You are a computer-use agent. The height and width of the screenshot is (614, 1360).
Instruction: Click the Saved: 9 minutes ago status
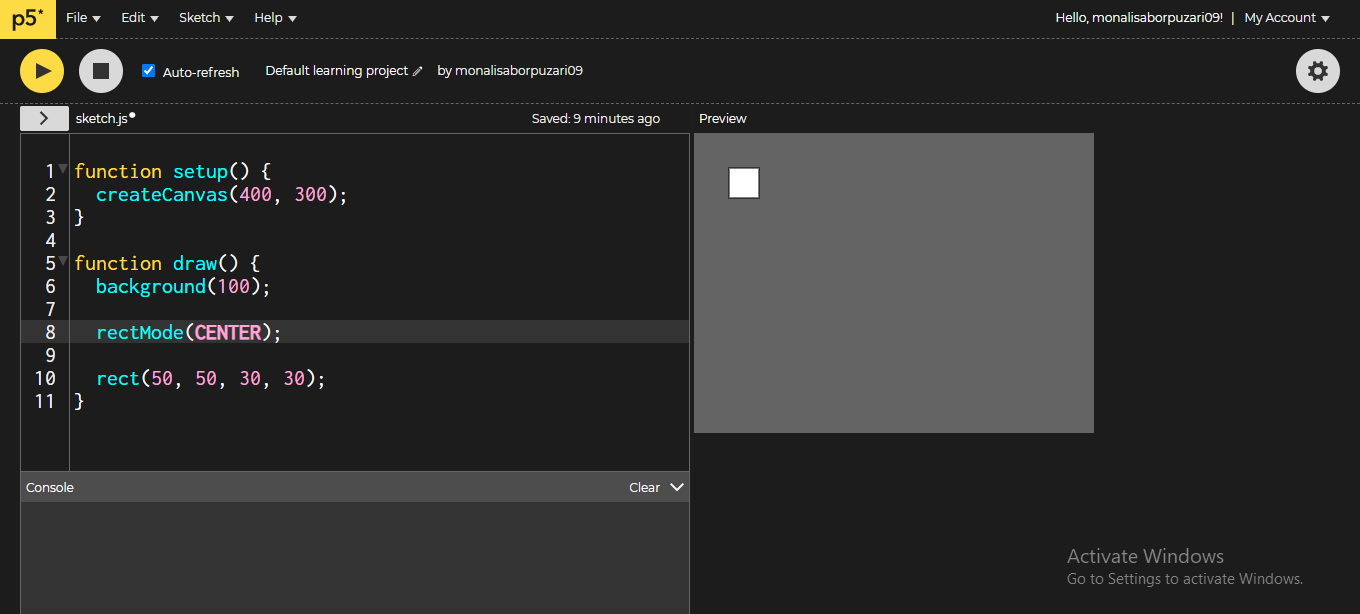pyautogui.click(x=596, y=118)
